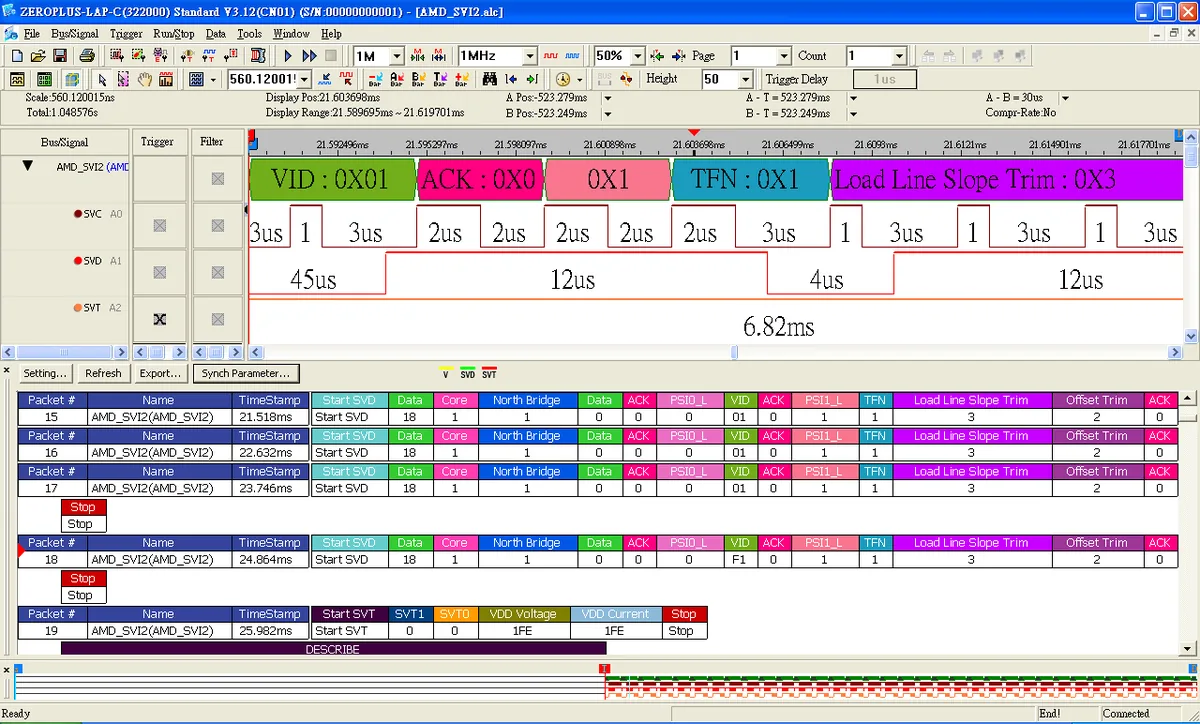Click the Repetitive Run double-arrow icon
Screen dimensions: 1200x724
[x=309, y=56]
